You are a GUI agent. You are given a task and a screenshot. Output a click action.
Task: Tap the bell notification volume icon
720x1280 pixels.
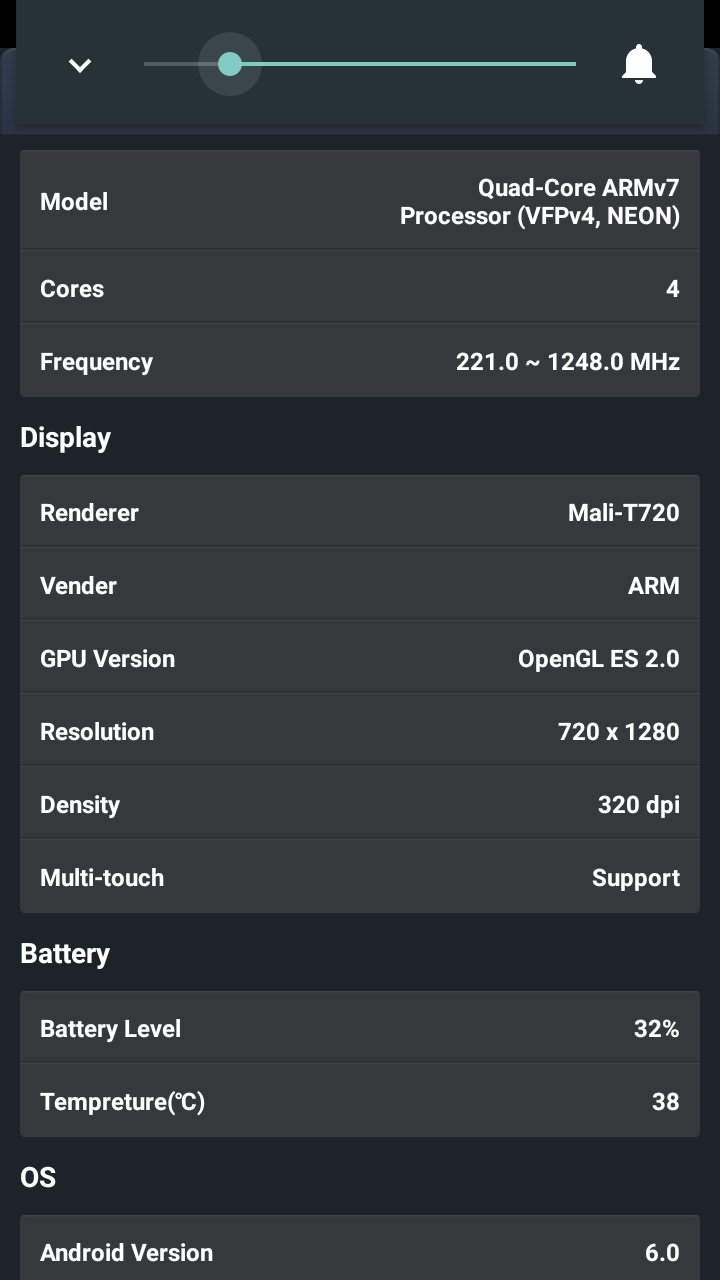point(638,64)
